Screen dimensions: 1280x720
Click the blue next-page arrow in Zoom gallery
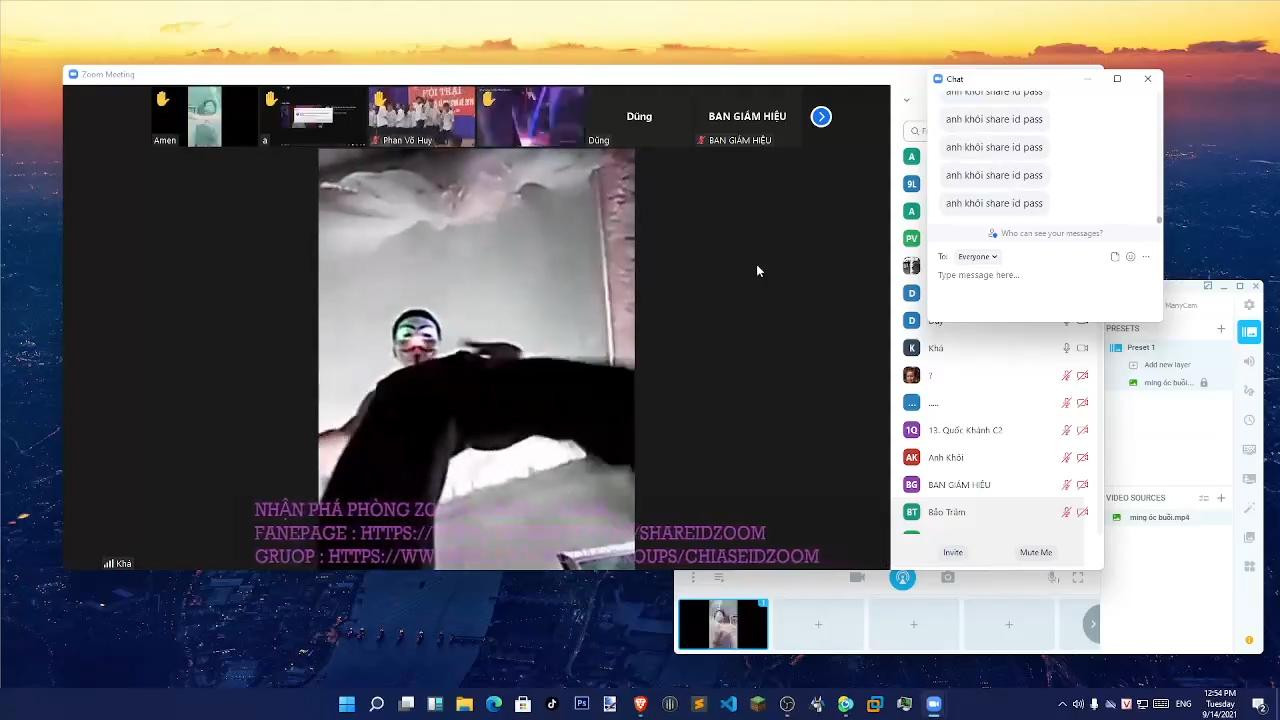click(821, 117)
